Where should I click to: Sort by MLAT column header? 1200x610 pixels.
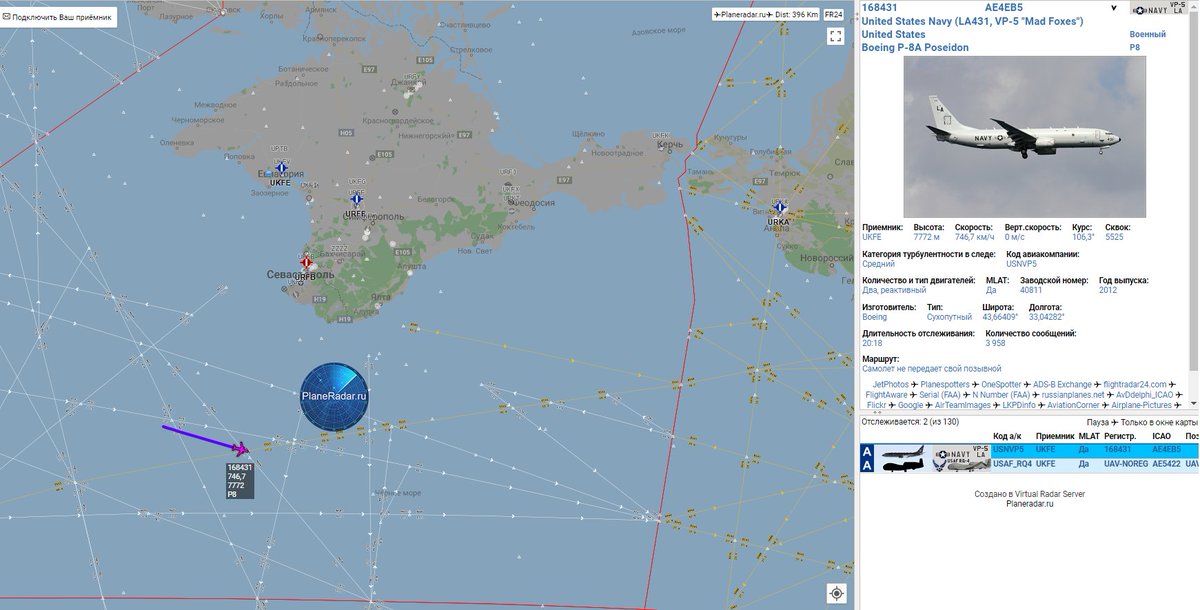click(1089, 436)
